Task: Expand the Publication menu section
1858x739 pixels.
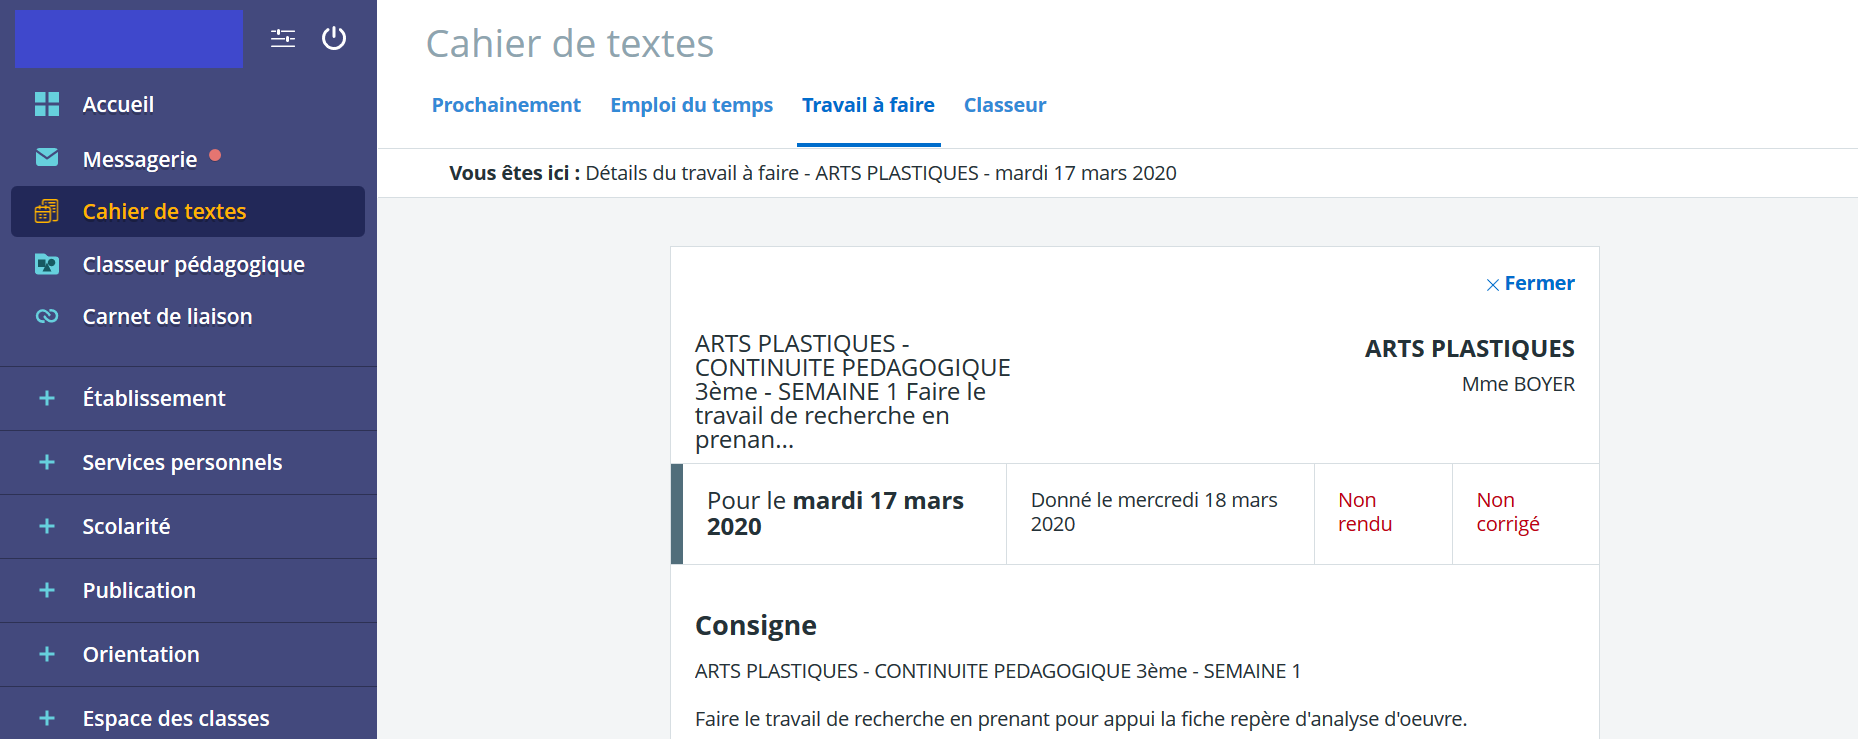Action: (188, 590)
